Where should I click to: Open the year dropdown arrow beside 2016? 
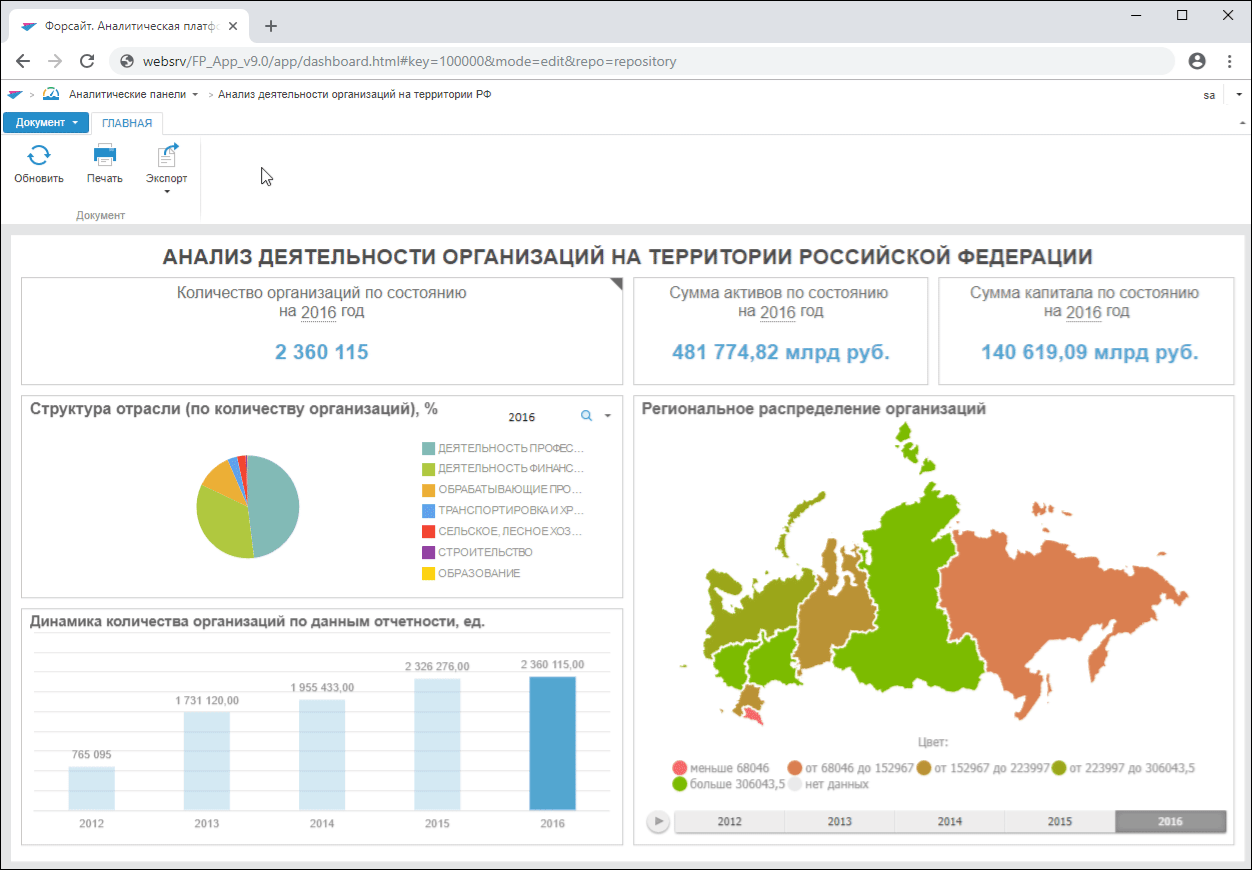tap(607, 416)
